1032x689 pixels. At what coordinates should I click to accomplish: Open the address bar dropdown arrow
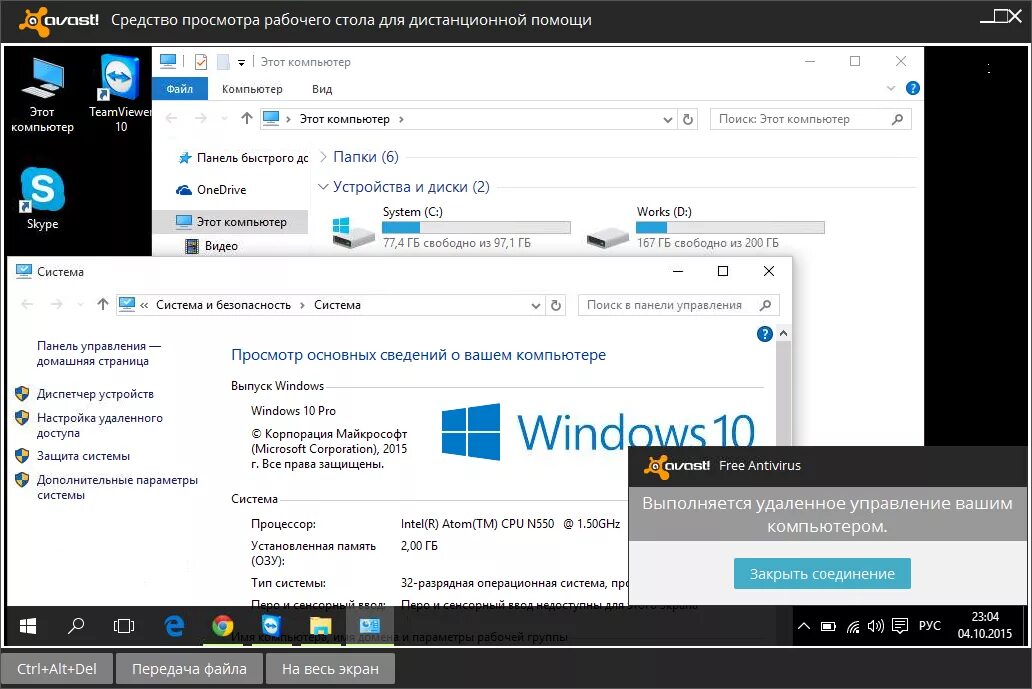(x=667, y=118)
